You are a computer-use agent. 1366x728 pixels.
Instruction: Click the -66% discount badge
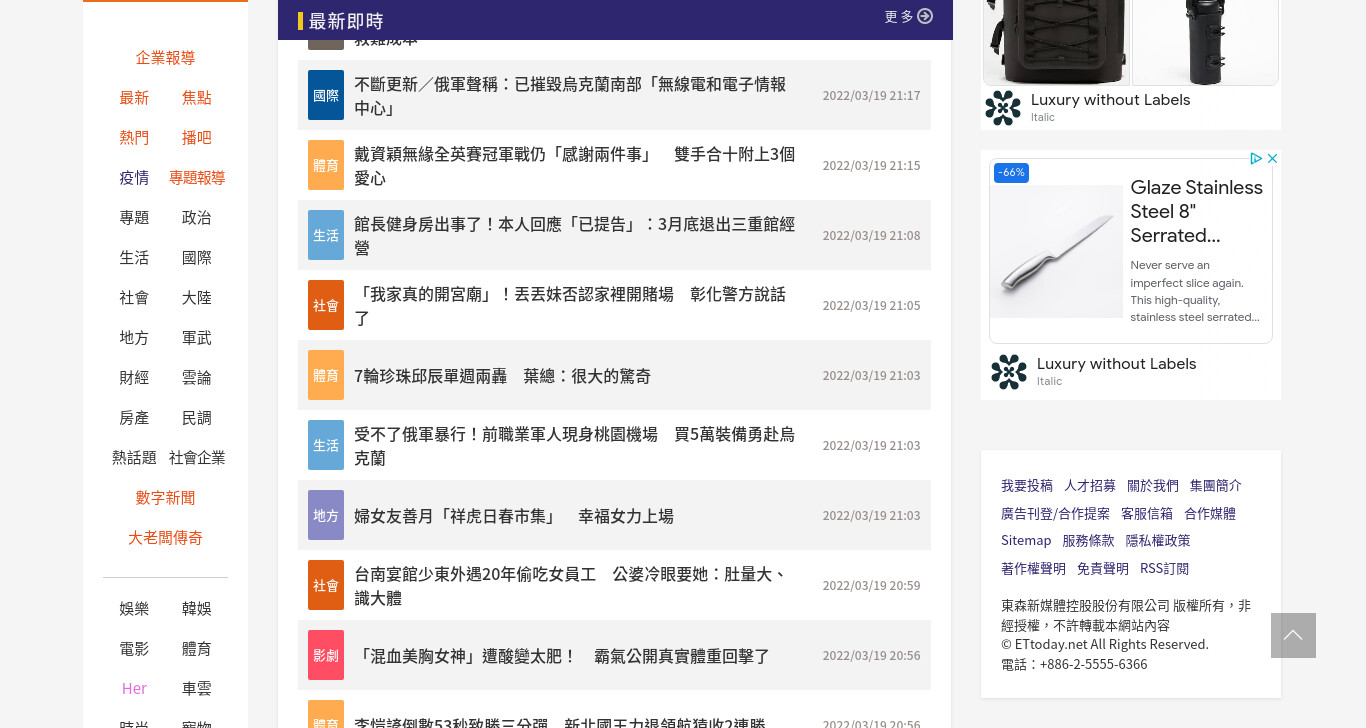(x=1011, y=173)
